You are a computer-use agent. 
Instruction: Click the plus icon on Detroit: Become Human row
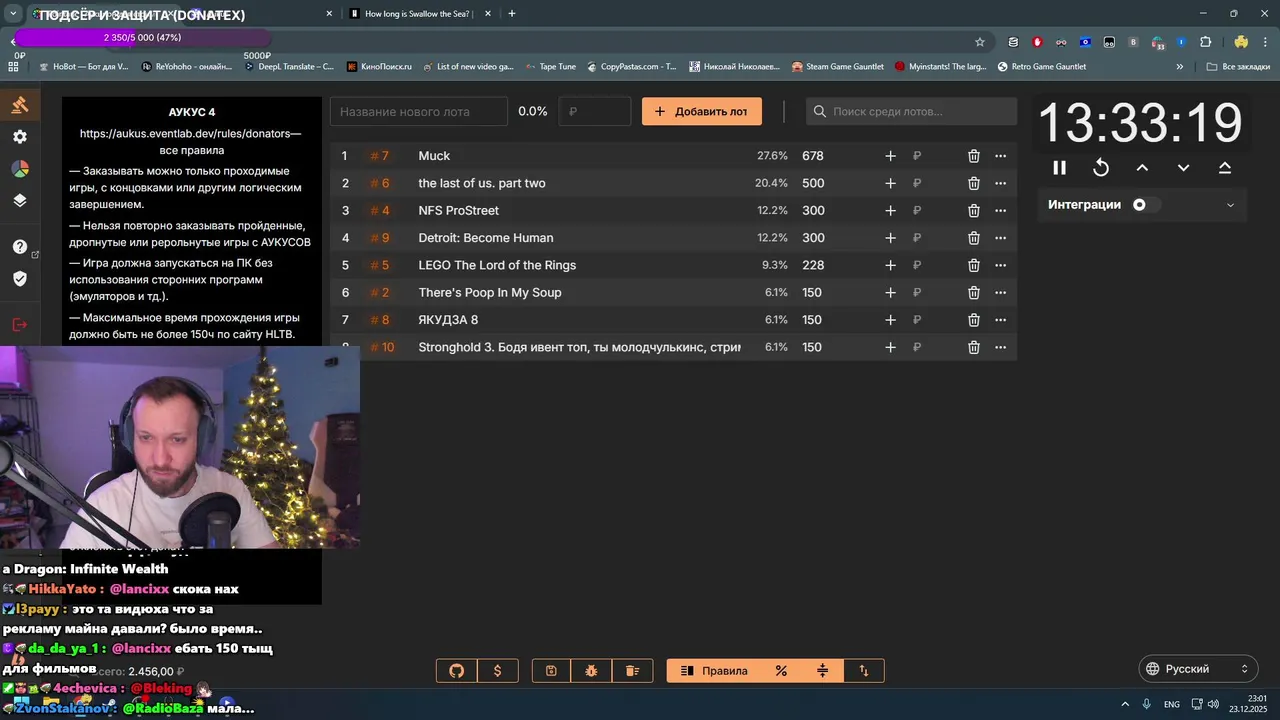click(890, 238)
